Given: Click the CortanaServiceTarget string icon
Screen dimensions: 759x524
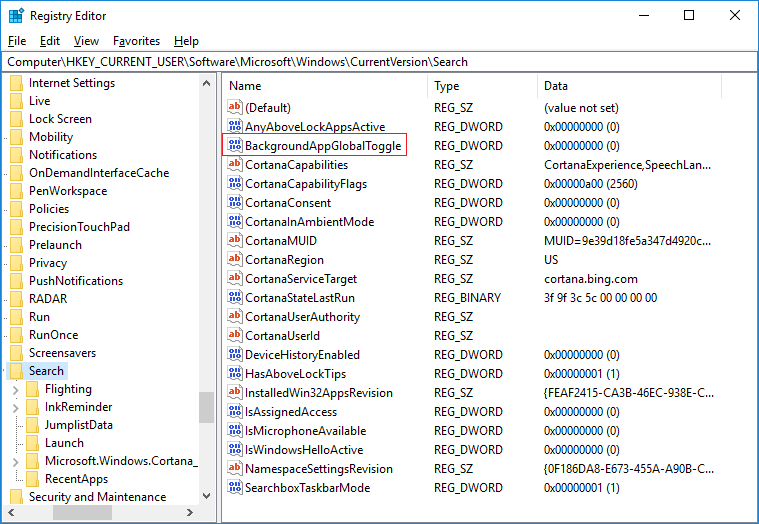Looking at the screenshot, I should coord(235,278).
